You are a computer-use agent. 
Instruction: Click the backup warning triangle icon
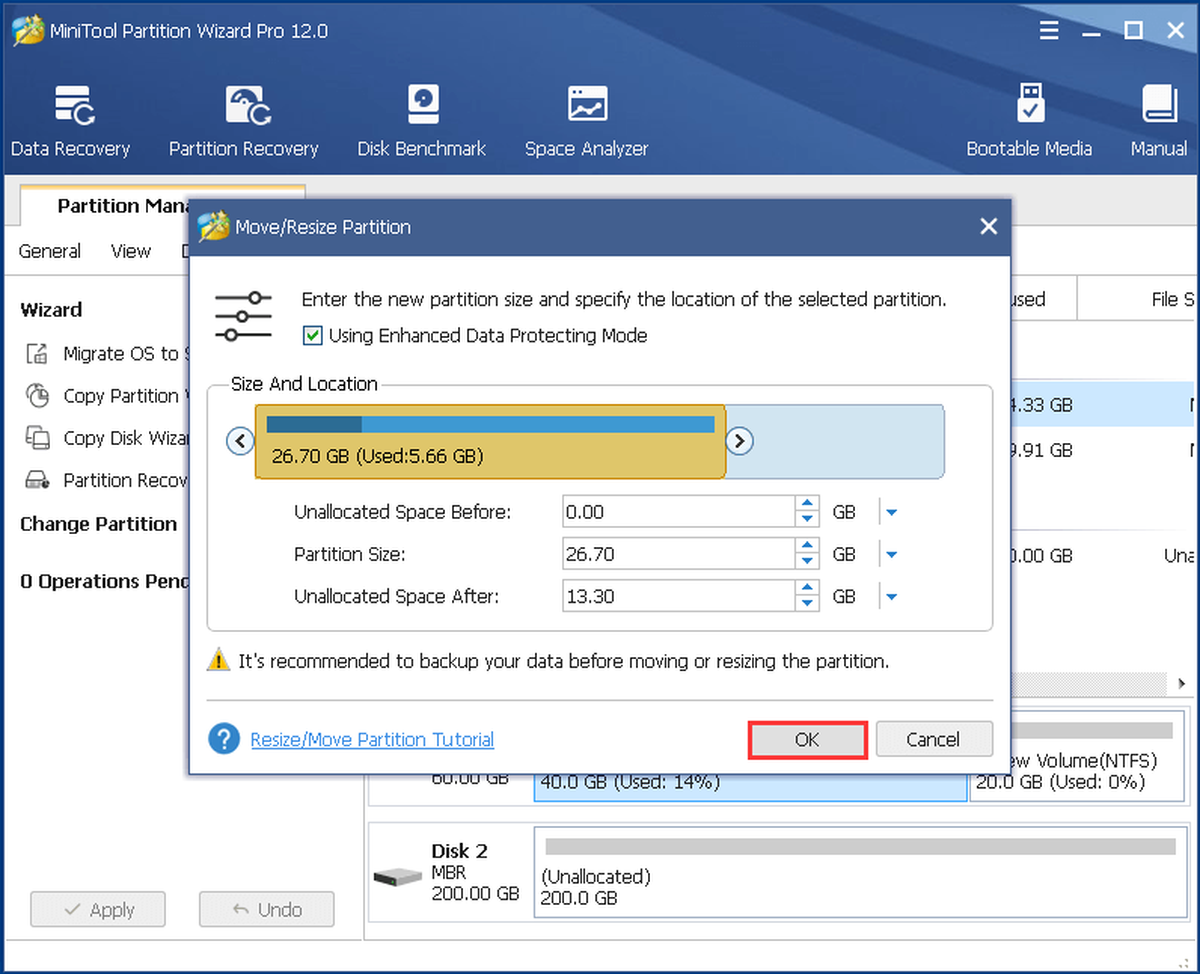point(218,660)
